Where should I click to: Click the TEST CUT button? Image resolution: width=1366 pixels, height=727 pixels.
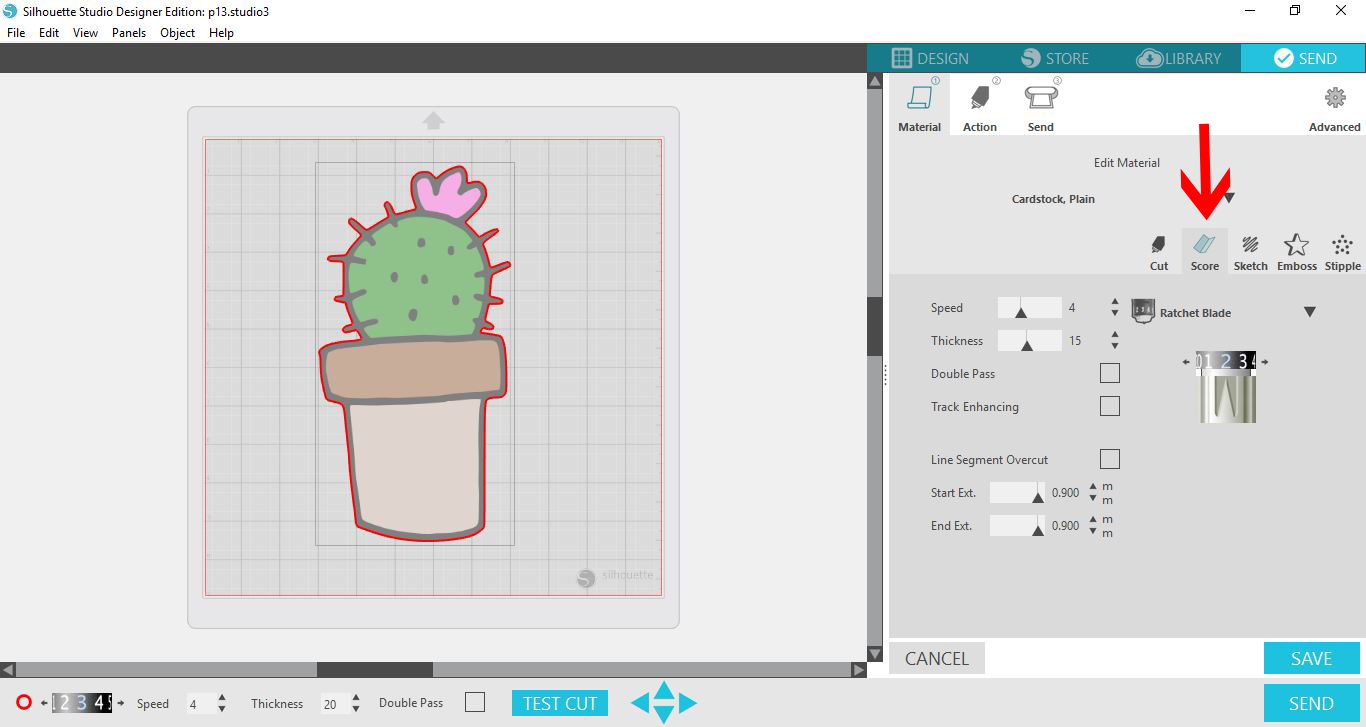[x=559, y=703]
